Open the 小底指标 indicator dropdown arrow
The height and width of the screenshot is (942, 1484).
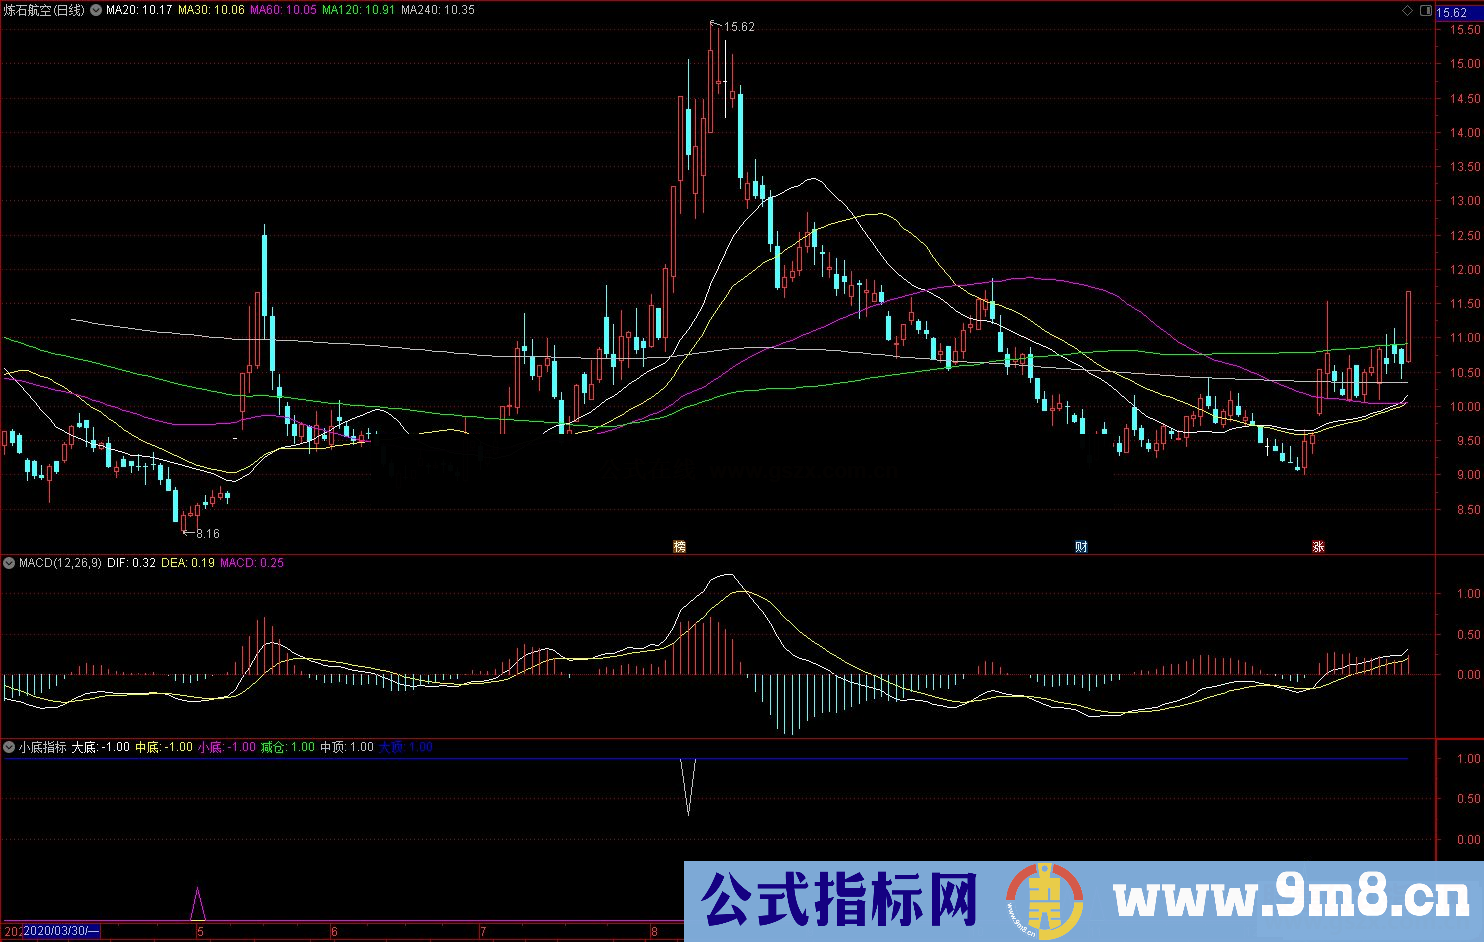click(9, 747)
